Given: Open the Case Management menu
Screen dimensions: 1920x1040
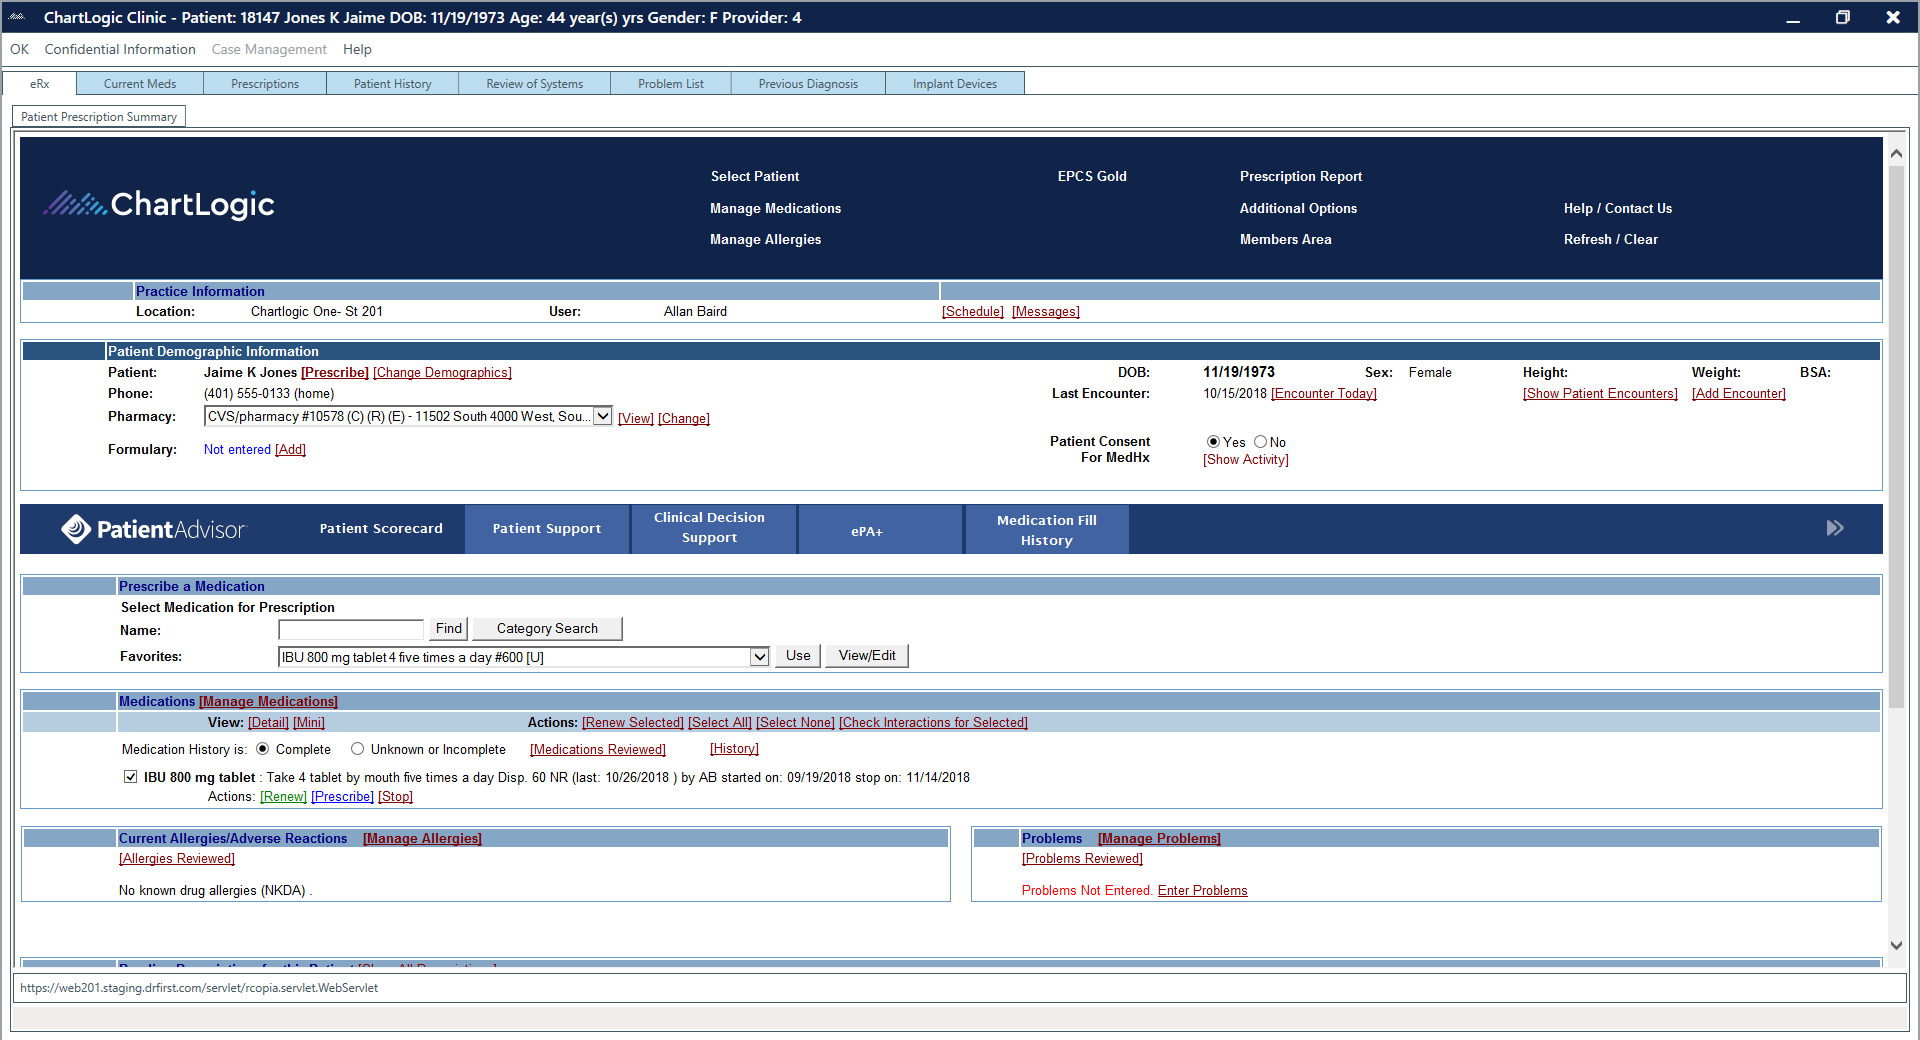Looking at the screenshot, I should (269, 49).
